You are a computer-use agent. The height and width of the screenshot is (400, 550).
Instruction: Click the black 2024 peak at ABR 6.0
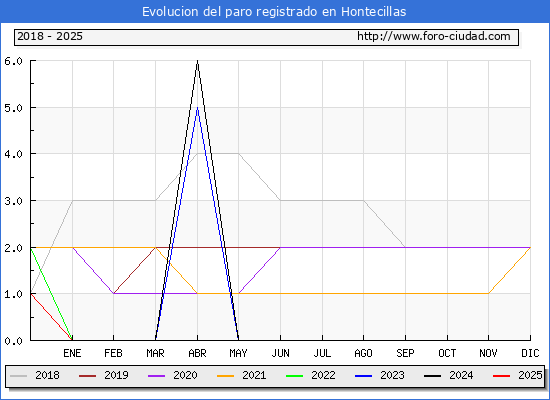(x=197, y=61)
